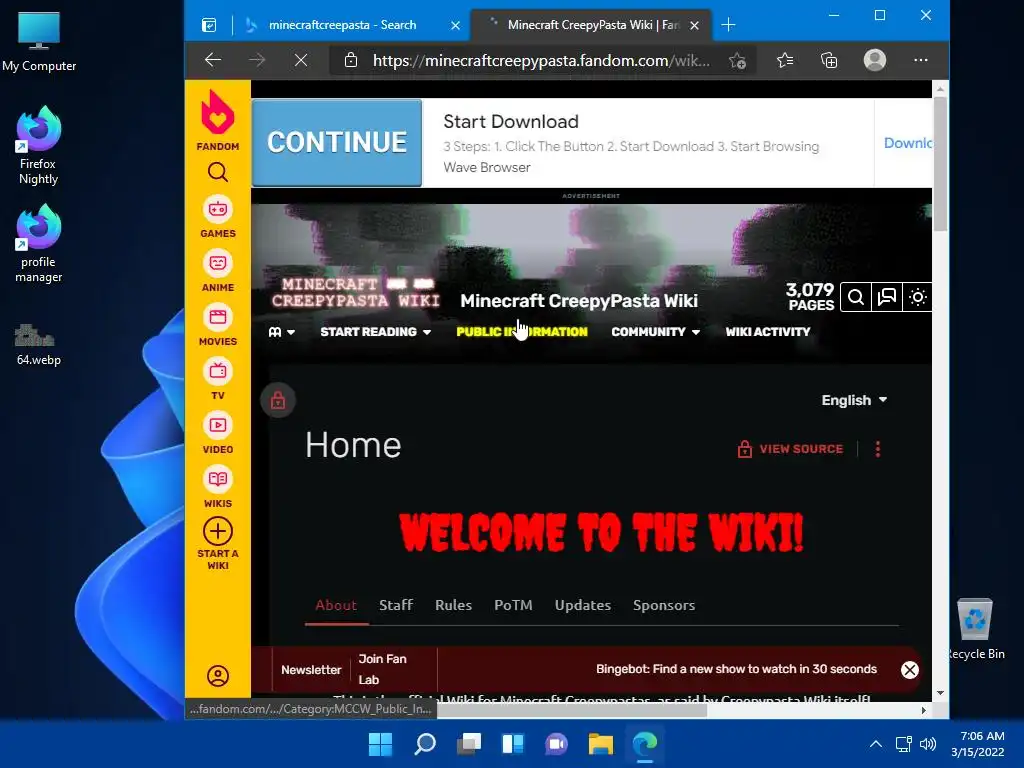Open the wiki discussions chat icon
Image resolution: width=1024 pixels, height=768 pixels.
pos(886,298)
